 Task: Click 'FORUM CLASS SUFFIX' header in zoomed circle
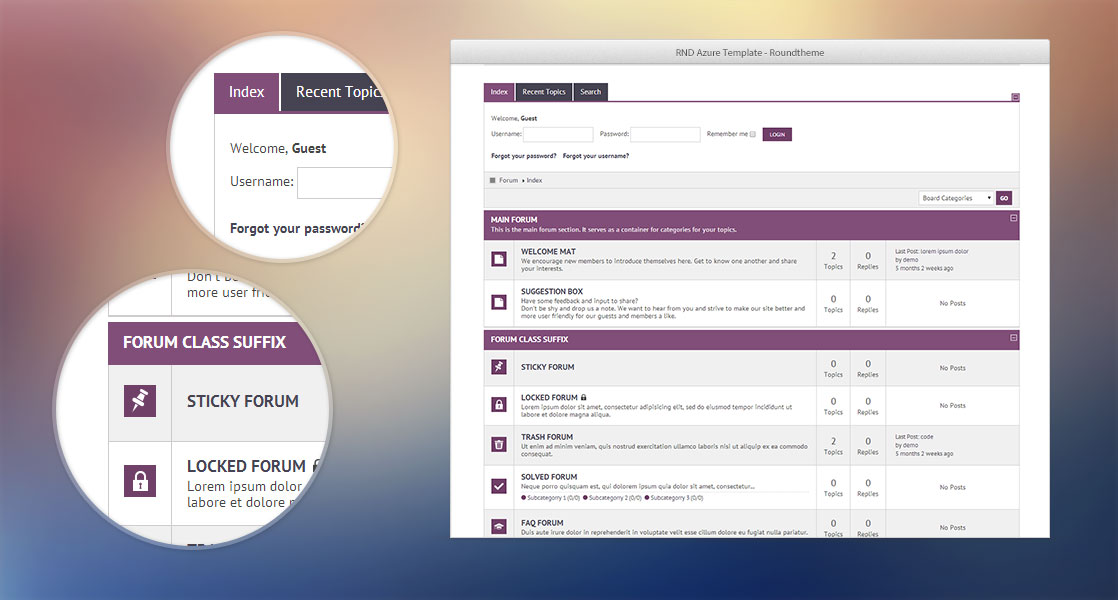click(x=205, y=342)
